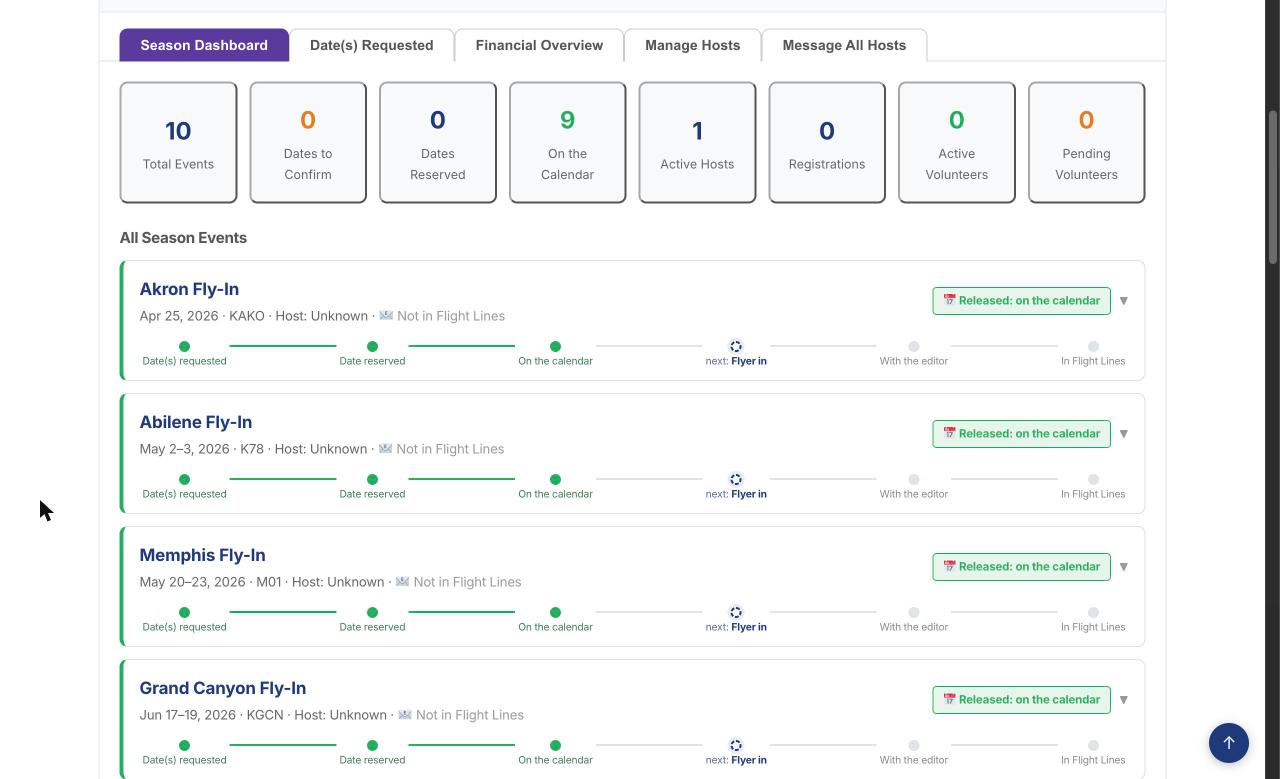The image size is (1280, 779).
Task: Click Memphis Released: on the calendar badge
Action: tap(1021, 567)
